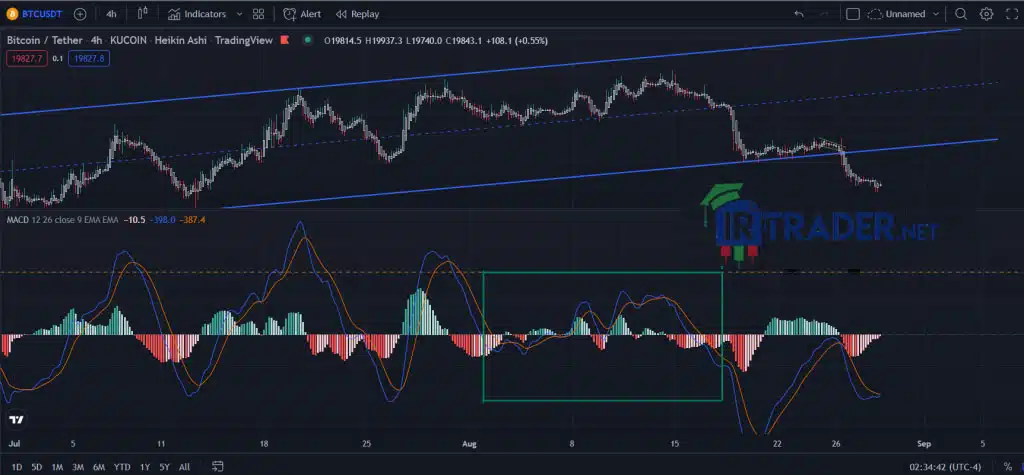Screen dimensions: 1024x475
Task: Click the 19827.7 sell price button
Action: click(x=26, y=59)
